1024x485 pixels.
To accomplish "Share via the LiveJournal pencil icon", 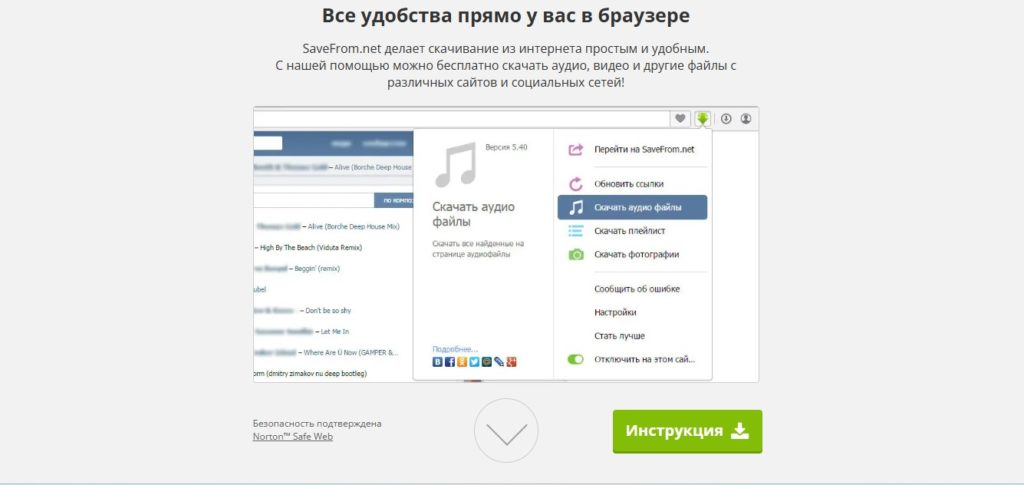I will click(x=499, y=362).
